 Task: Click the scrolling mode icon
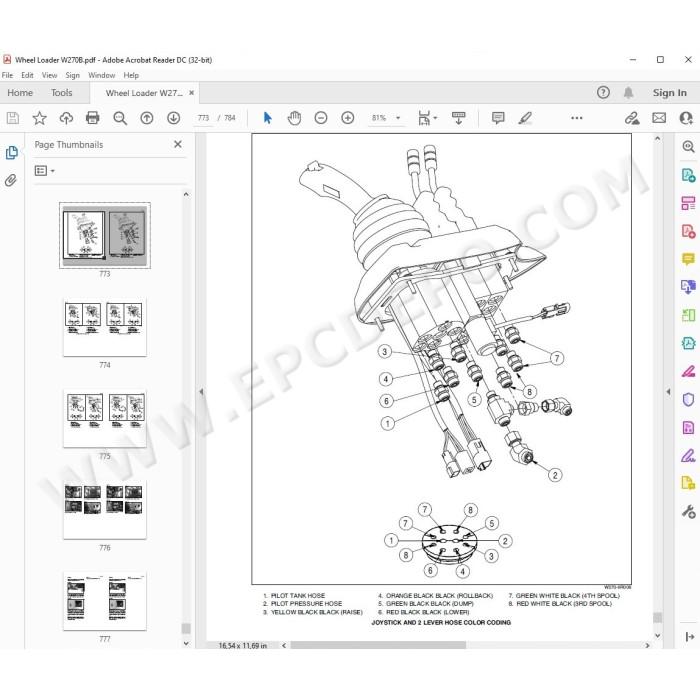458,118
